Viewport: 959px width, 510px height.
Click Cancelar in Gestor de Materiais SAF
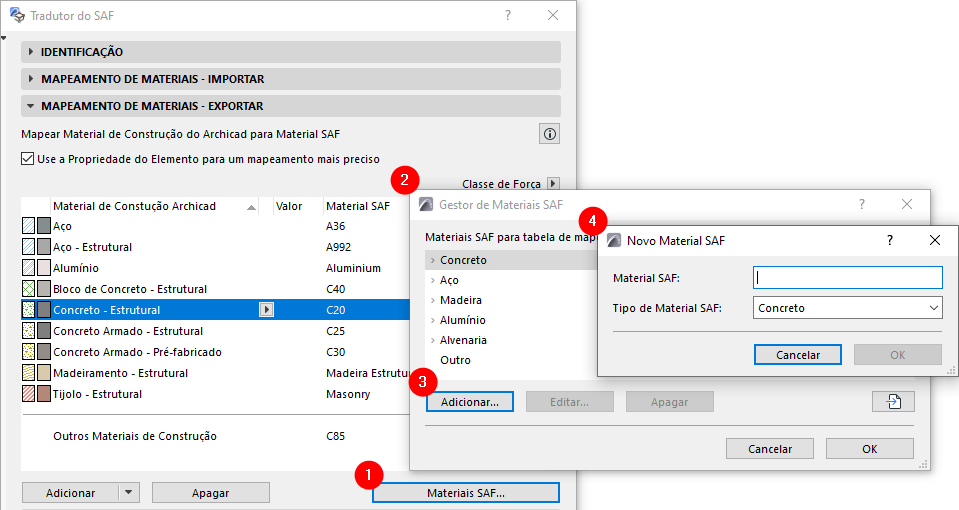770,449
